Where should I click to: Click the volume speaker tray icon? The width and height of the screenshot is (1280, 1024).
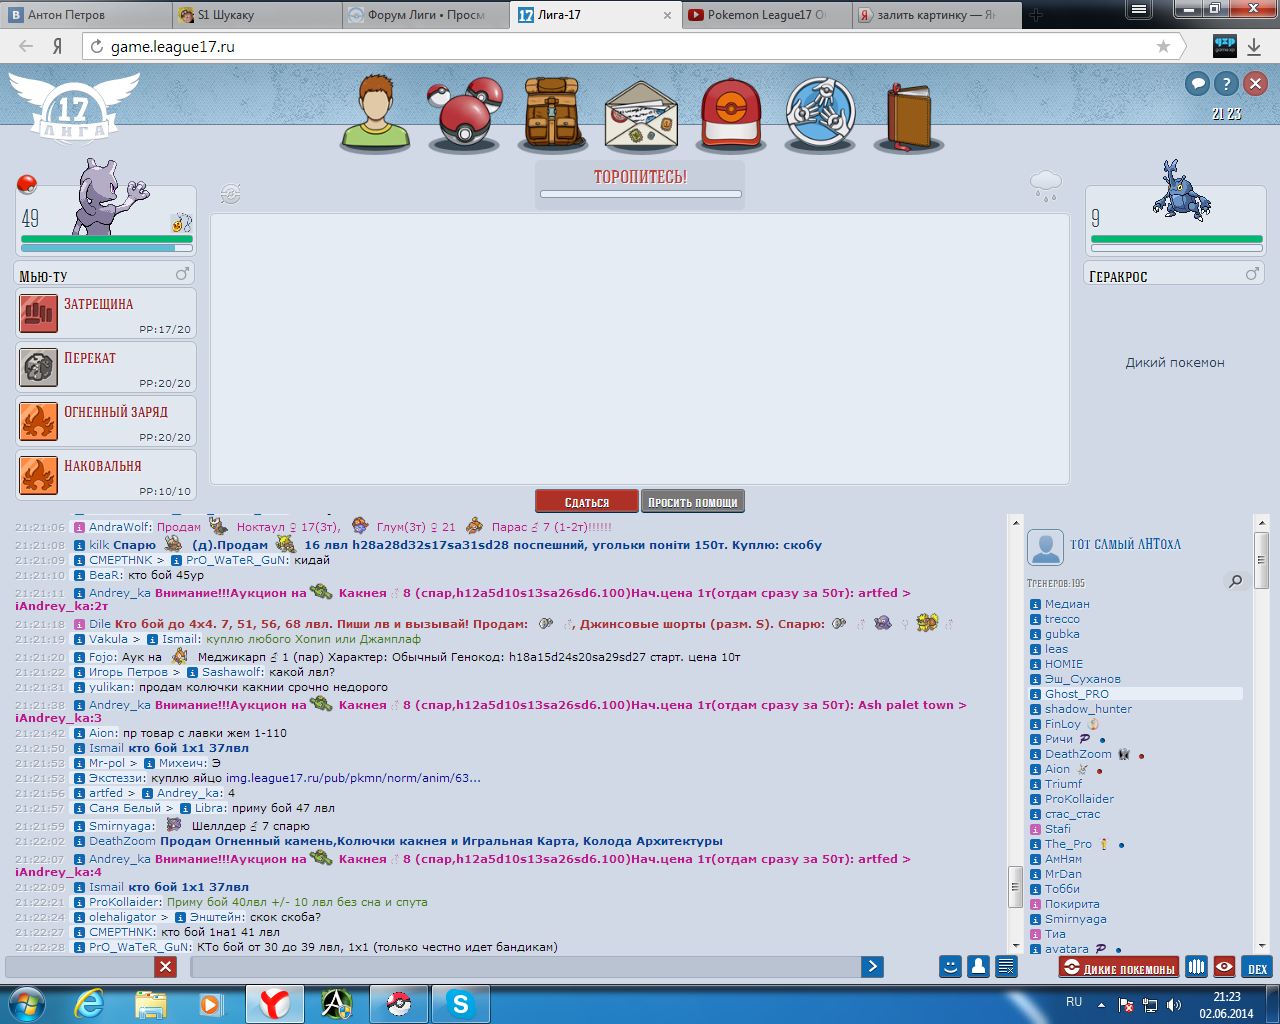click(1173, 1005)
